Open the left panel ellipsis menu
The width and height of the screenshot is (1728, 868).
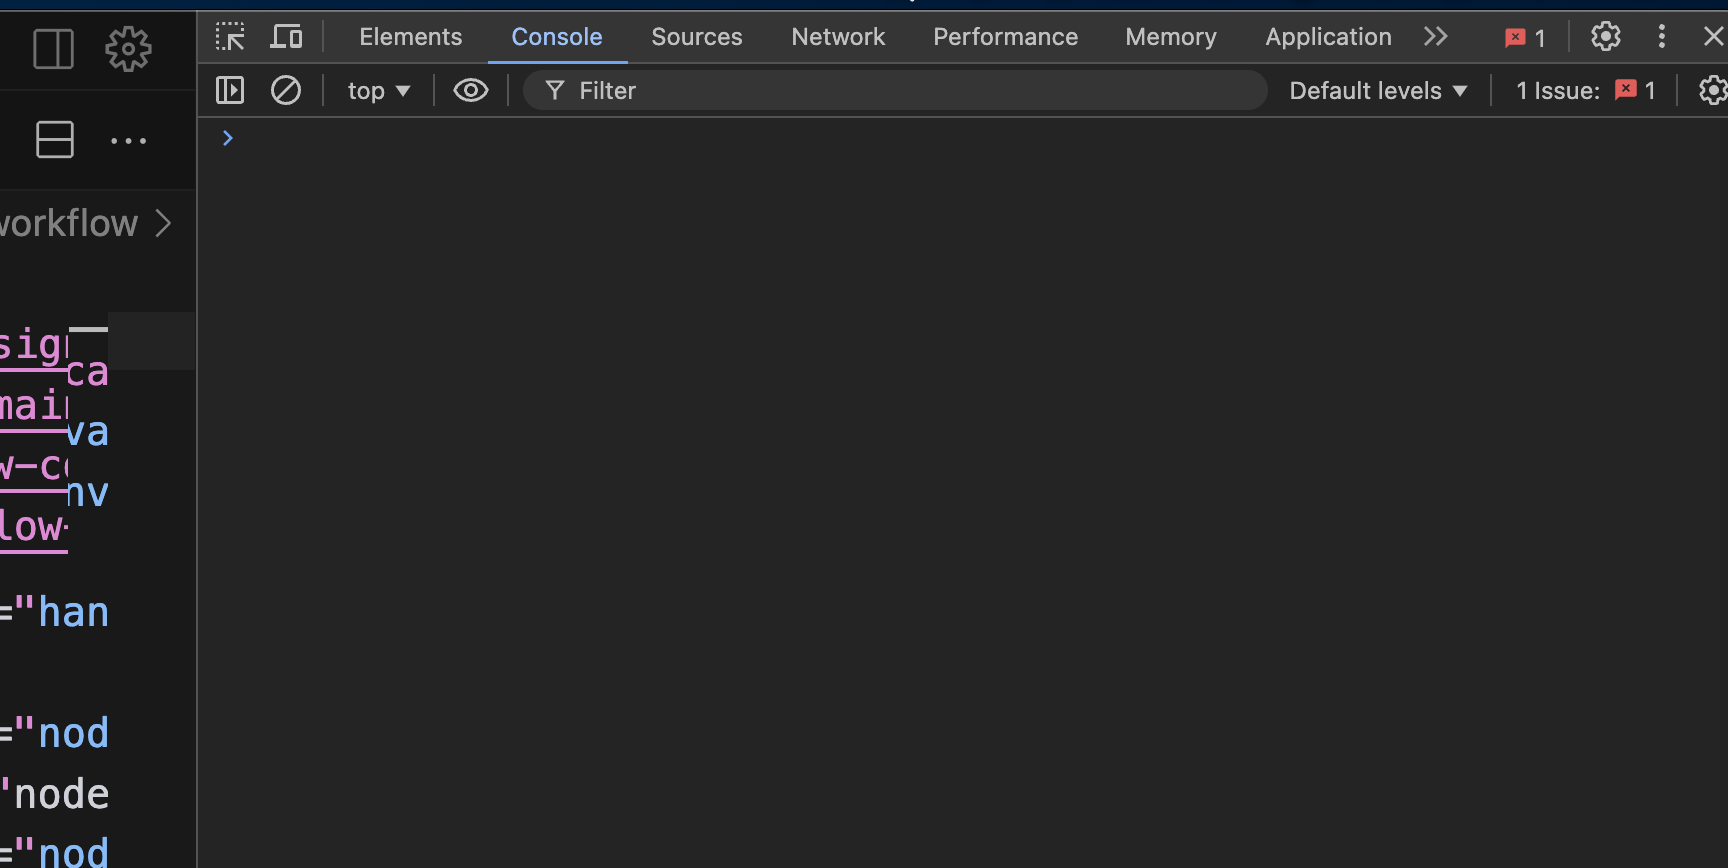point(128,141)
